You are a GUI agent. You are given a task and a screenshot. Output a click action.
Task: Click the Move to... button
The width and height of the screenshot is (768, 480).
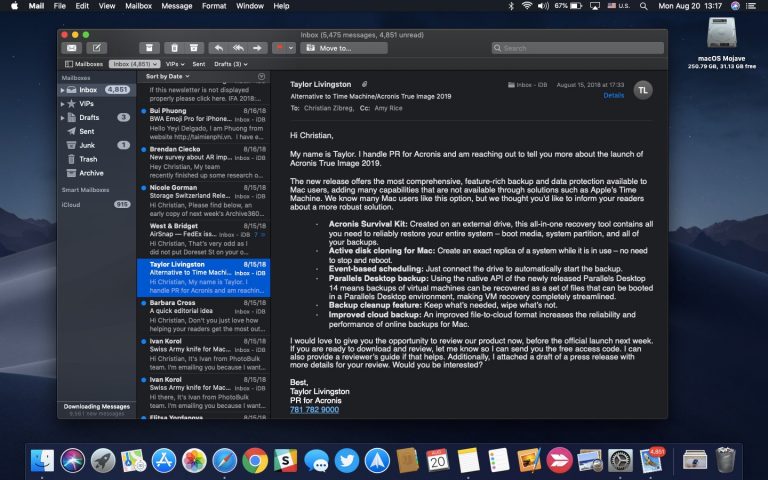(x=344, y=48)
